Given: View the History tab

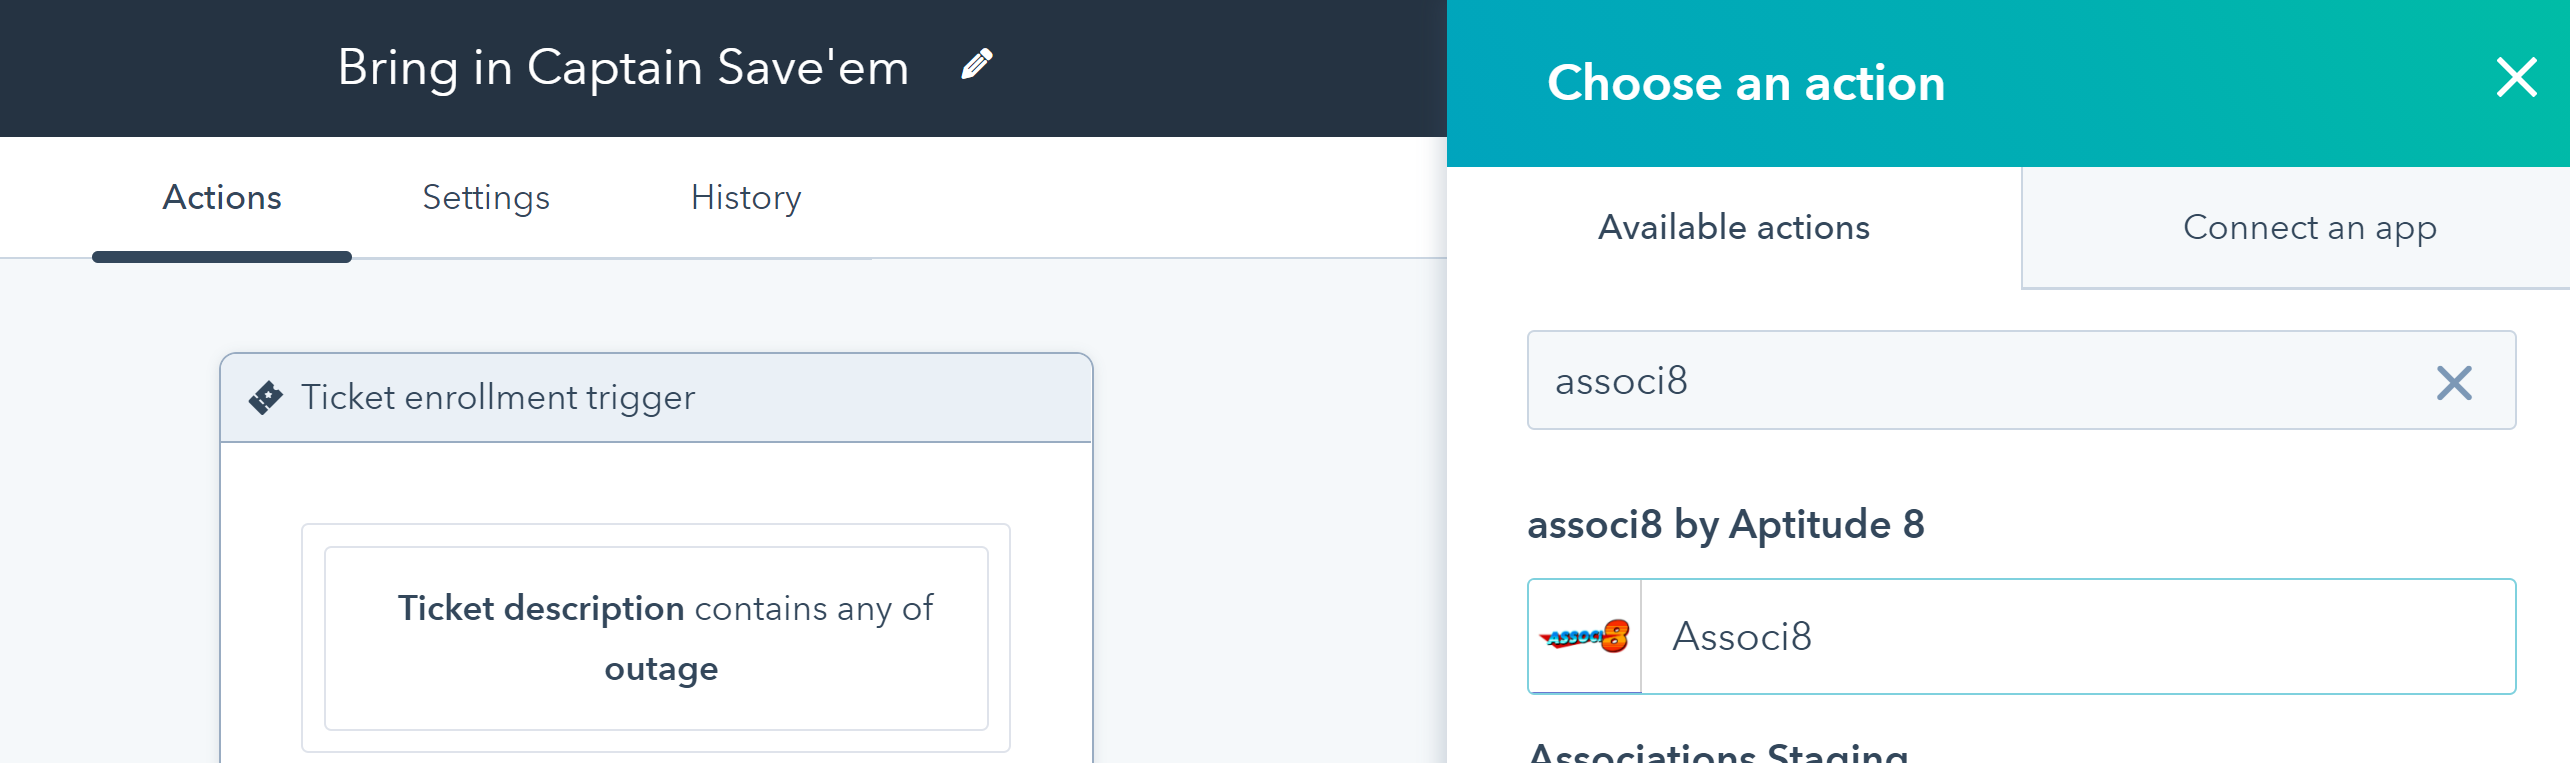Looking at the screenshot, I should pos(746,198).
